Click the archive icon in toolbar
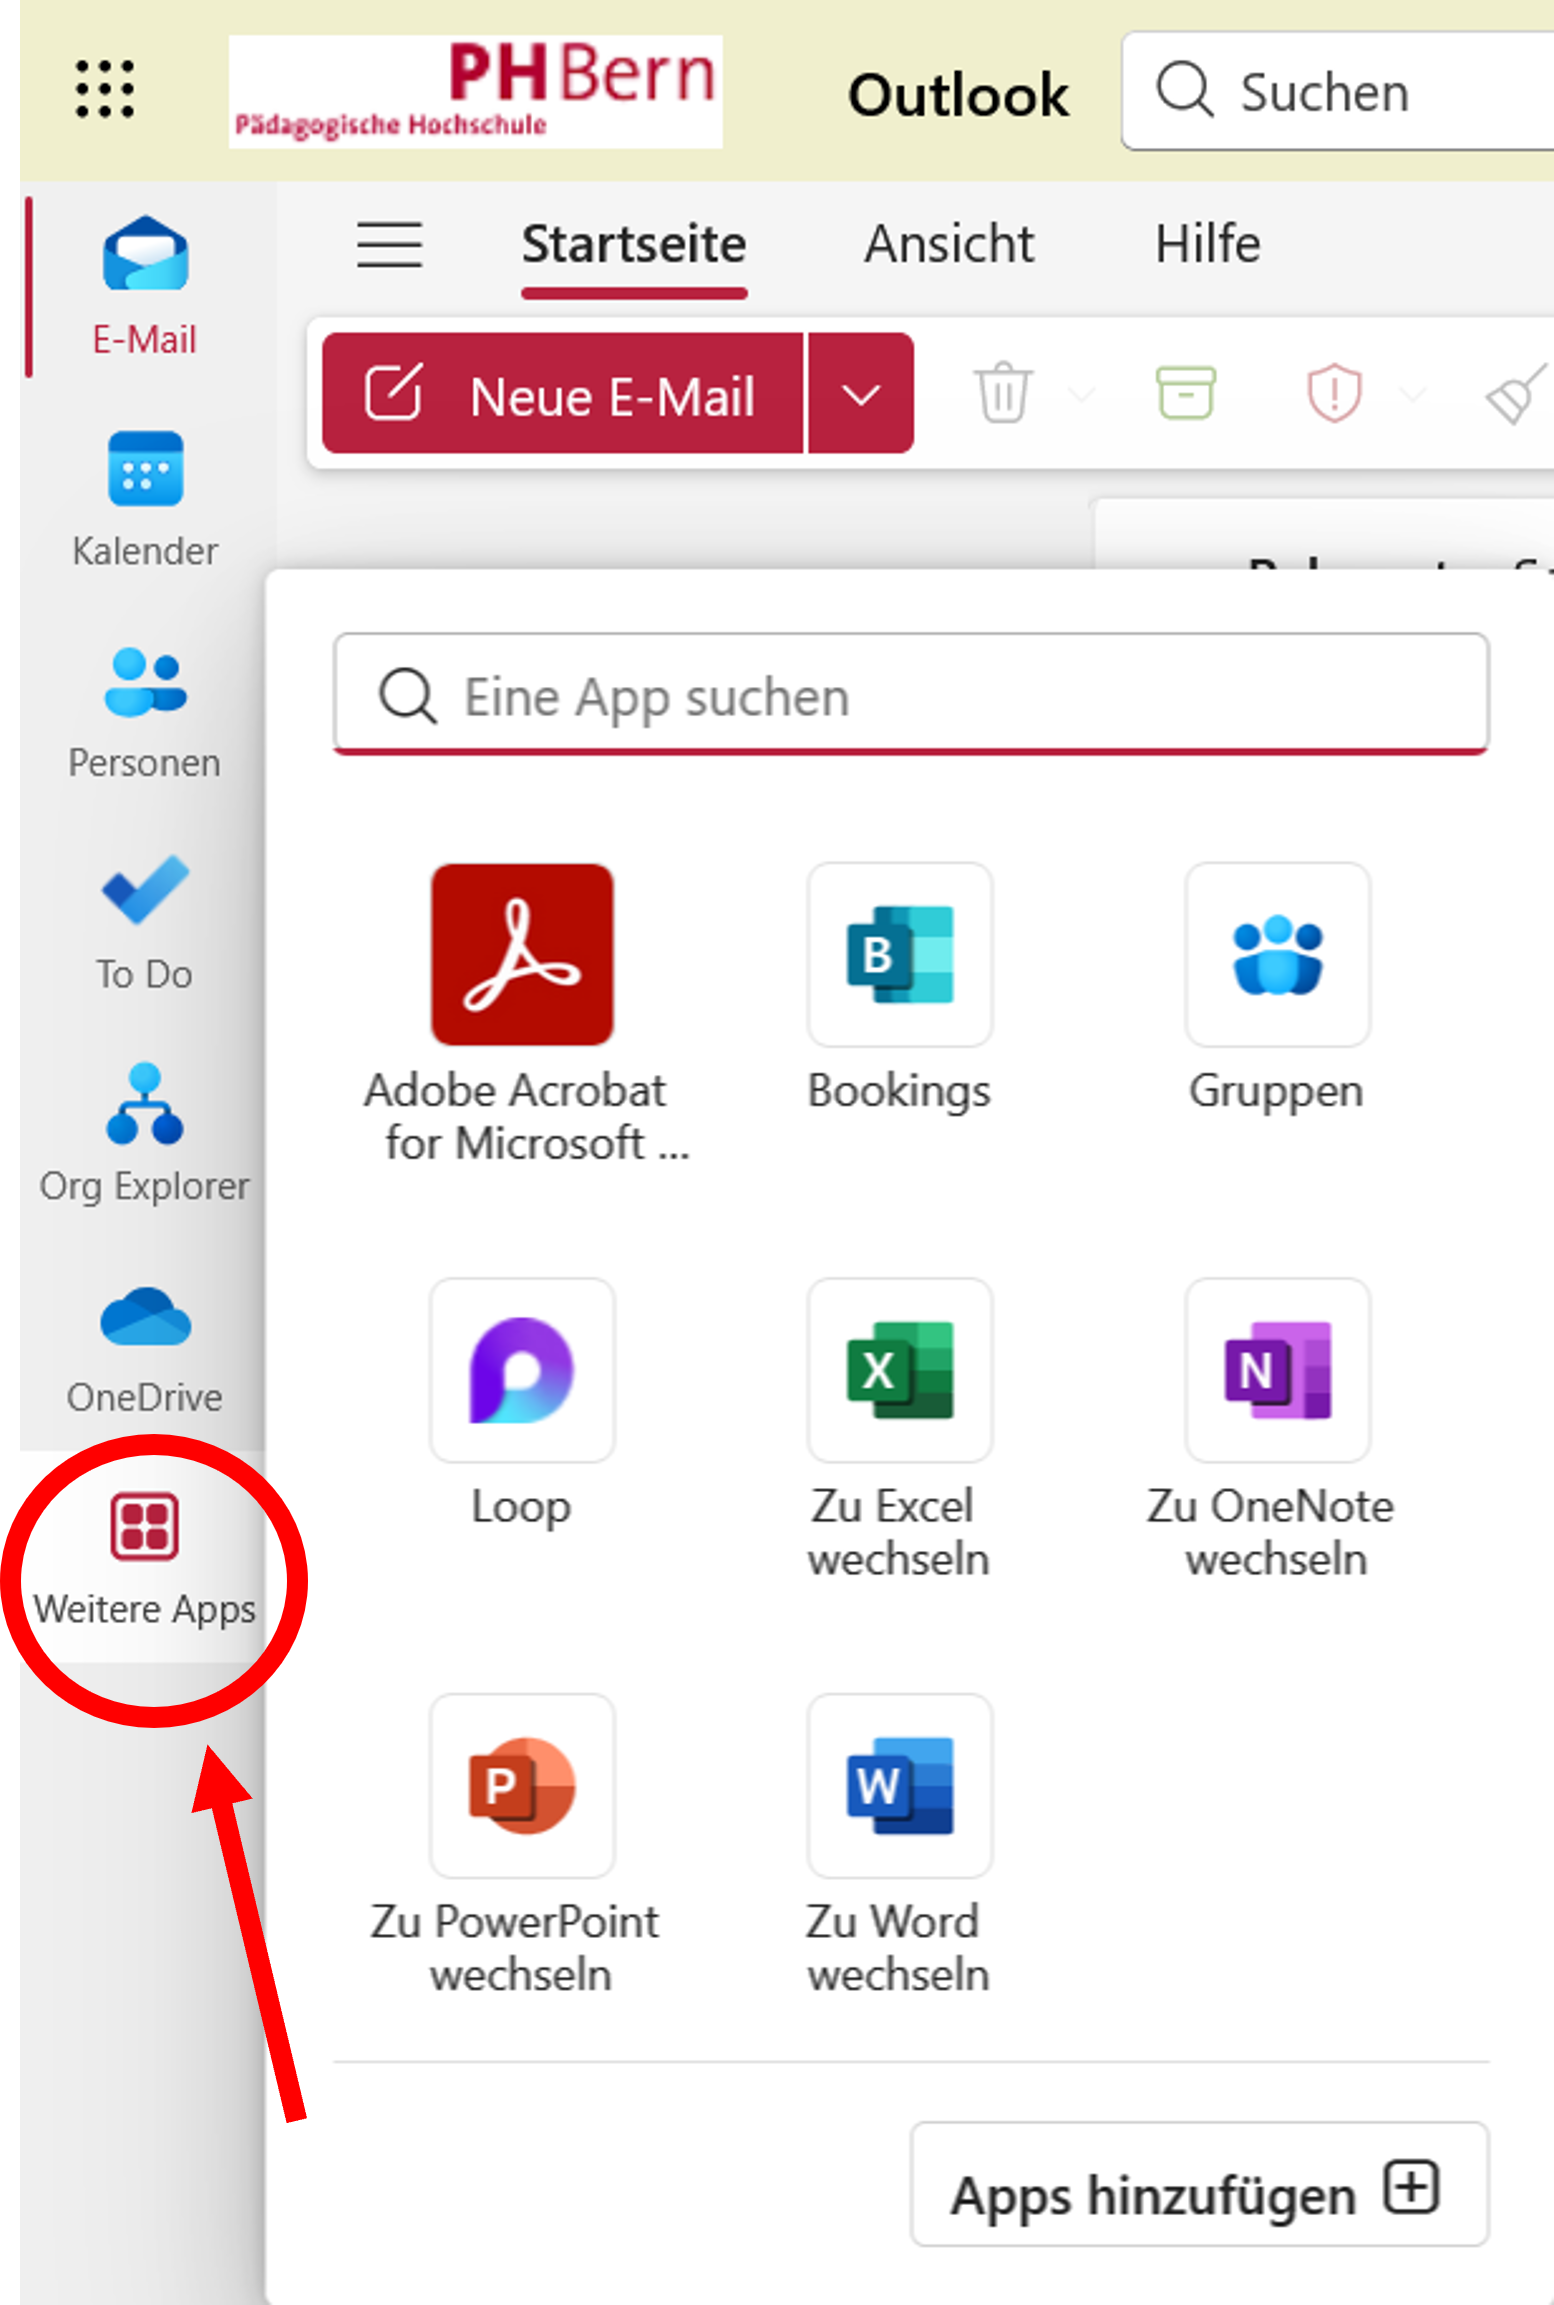Image resolution: width=1554 pixels, height=2305 pixels. tap(1185, 393)
